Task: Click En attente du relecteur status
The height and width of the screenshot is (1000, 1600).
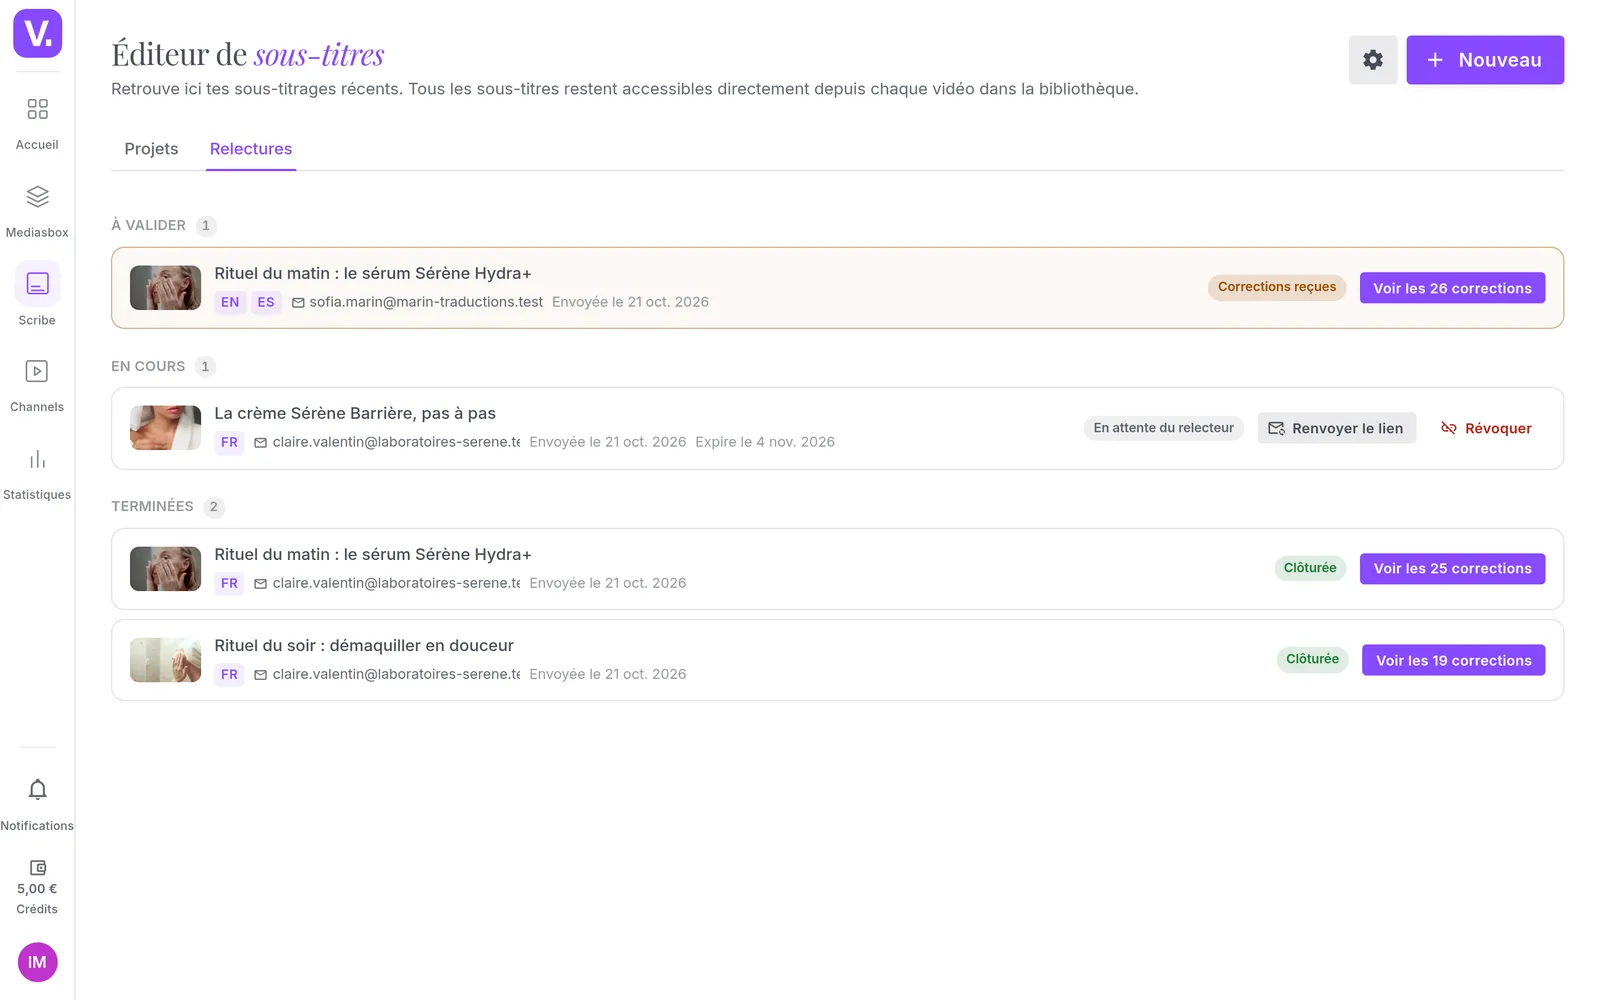Action: click(x=1163, y=428)
